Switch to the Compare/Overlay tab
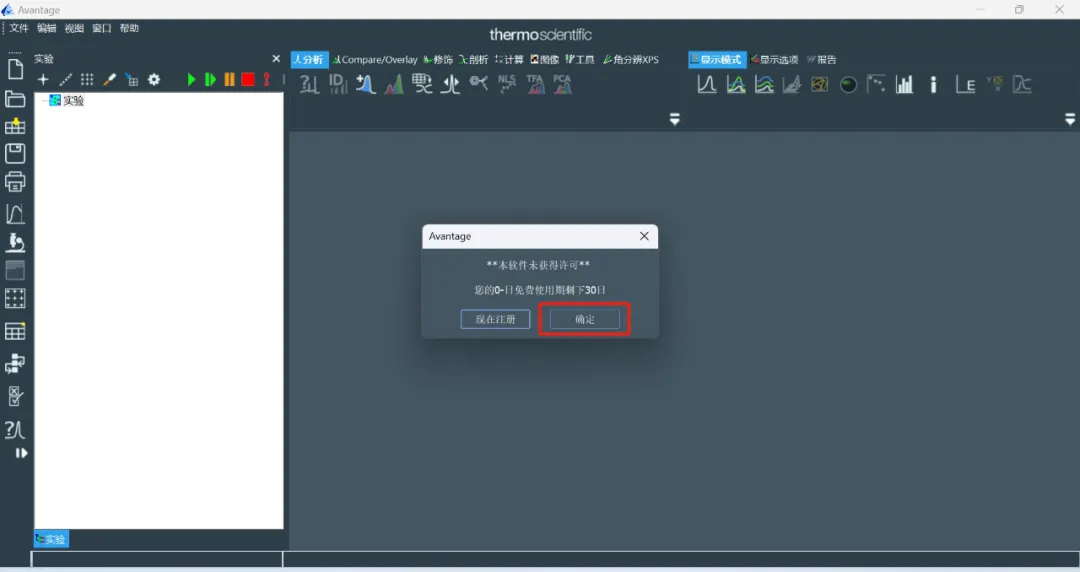 coord(375,59)
